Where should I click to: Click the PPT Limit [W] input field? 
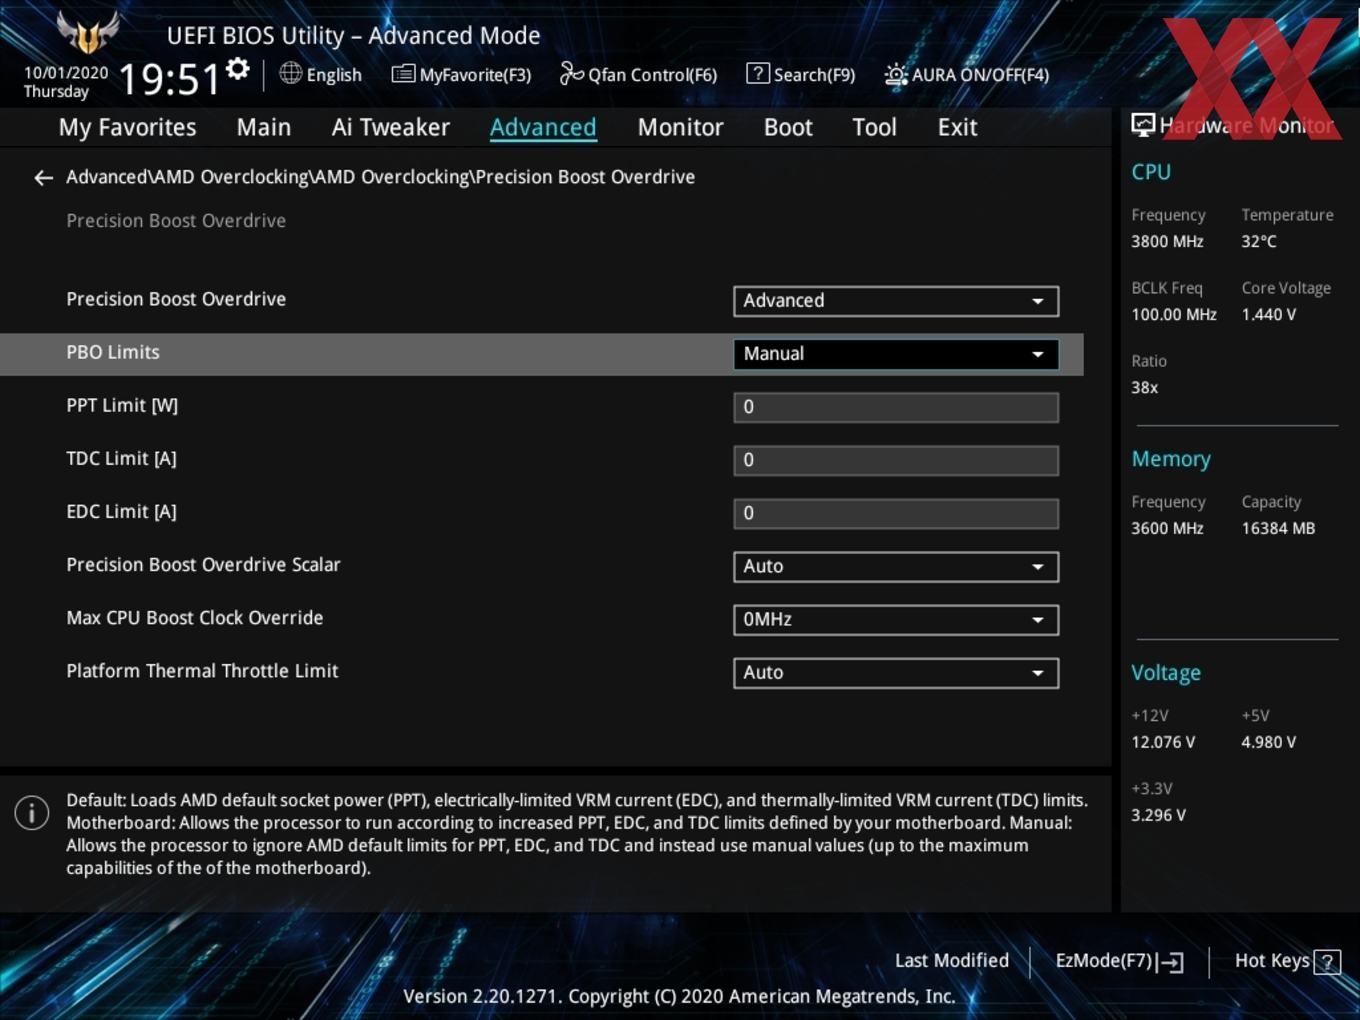click(896, 407)
